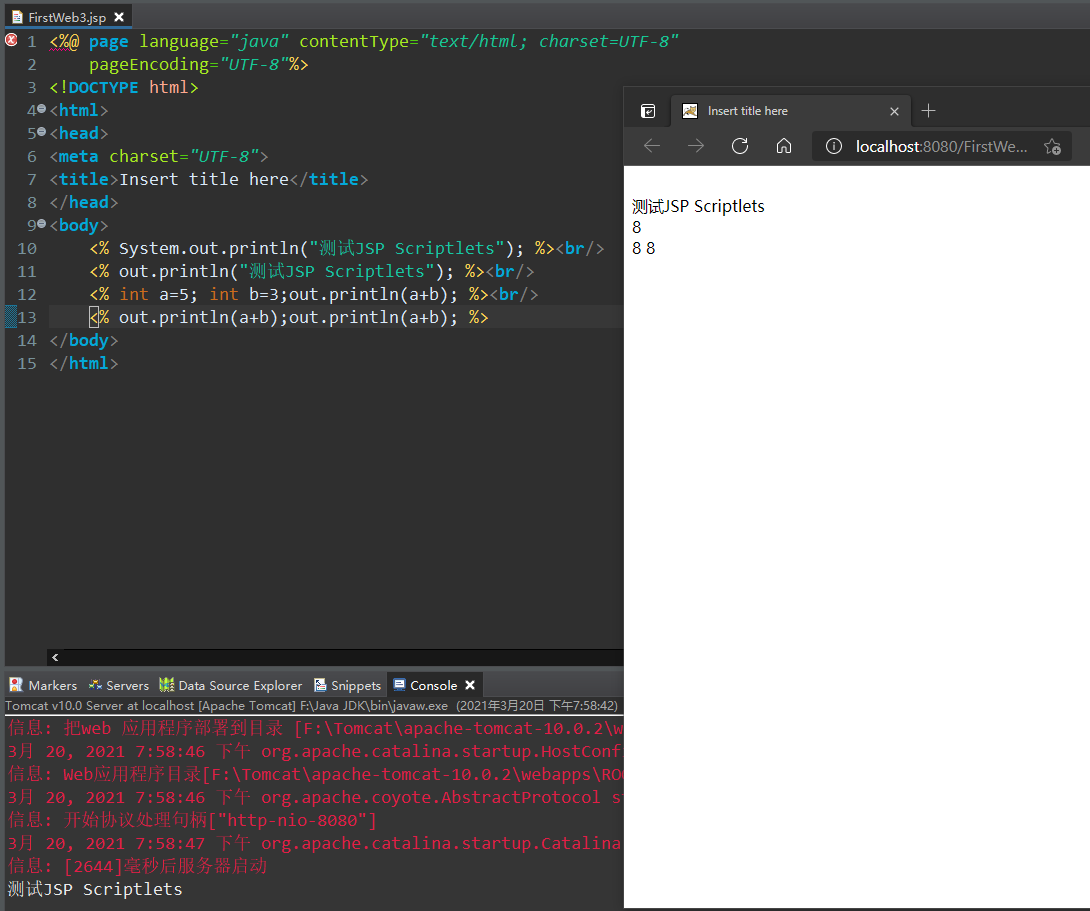Click the 'DOCTYPE' keyword on line 3
Image resolution: width=1090 pixels, height=911 pixels.
click(x=103, y=87)
